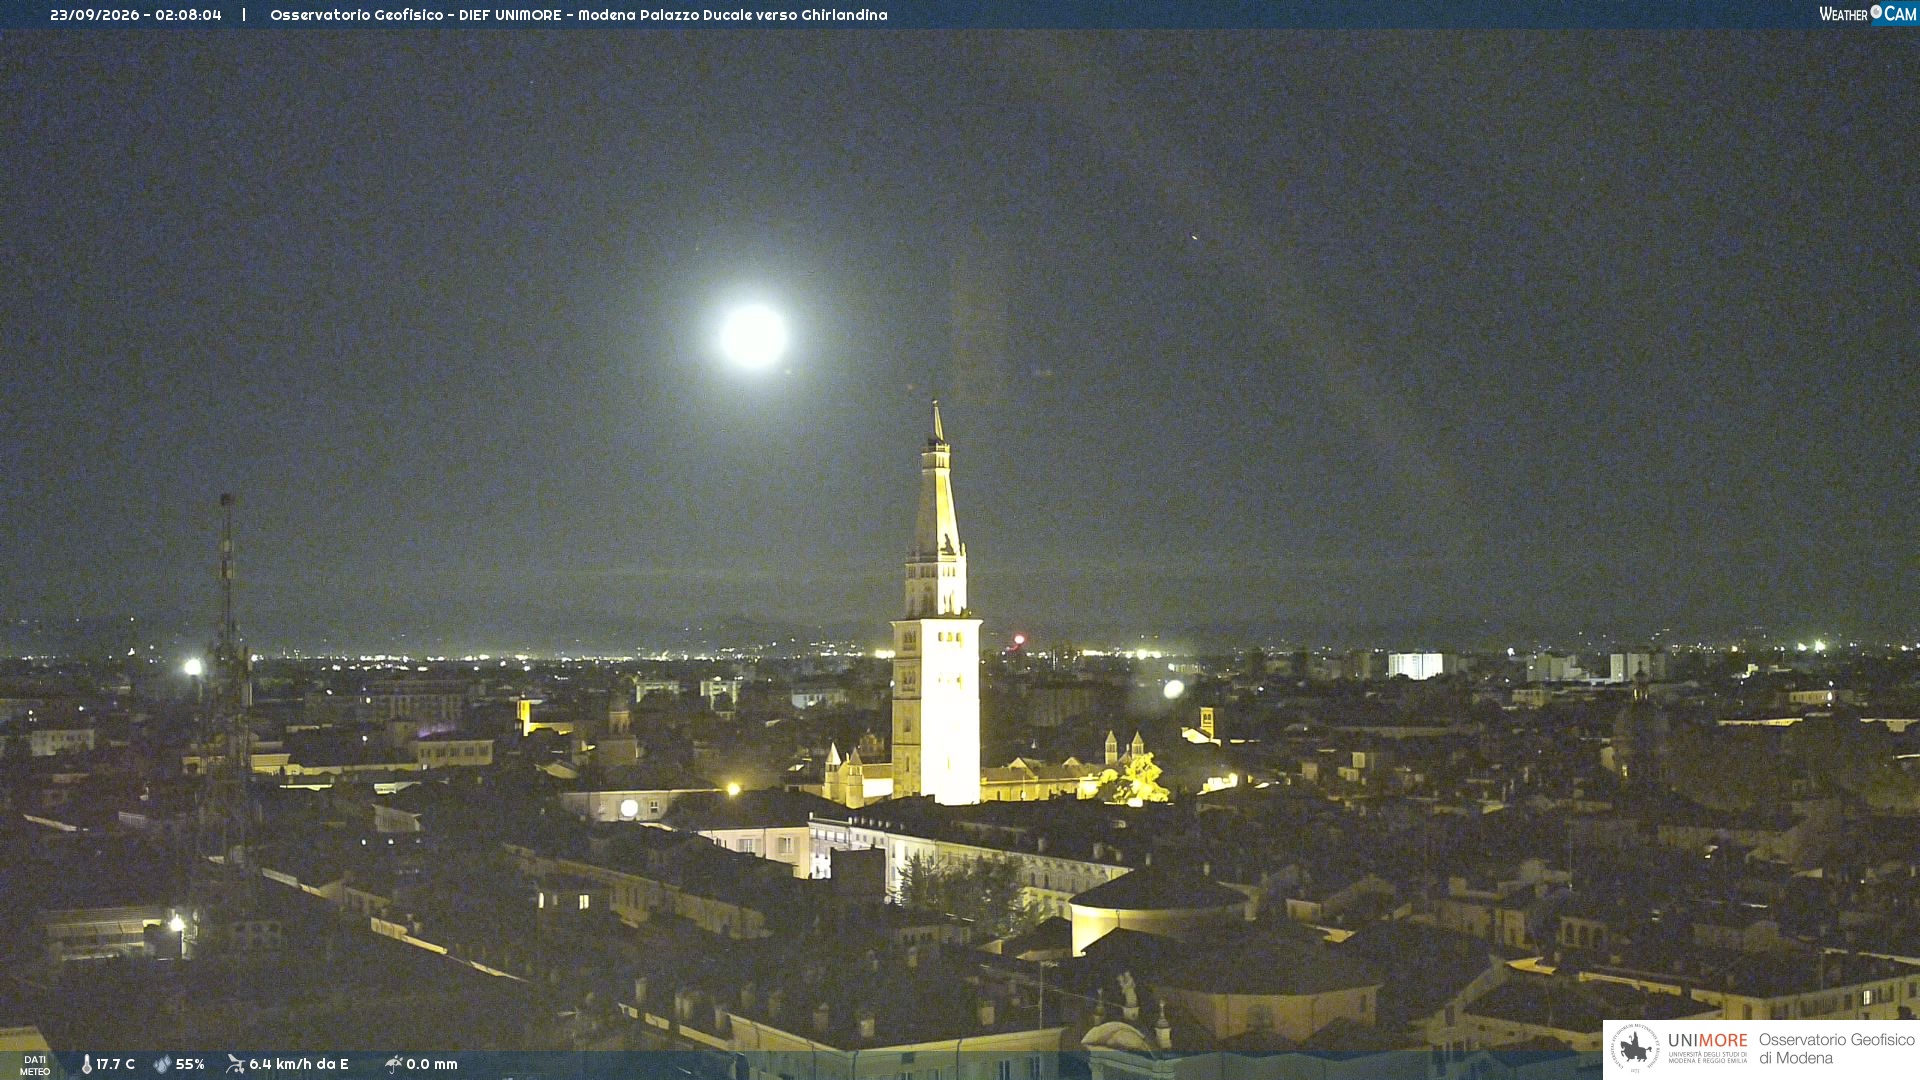Click the humidity water drops icon
The height and width of the screenshot is (1080, 1920).
162,1064
